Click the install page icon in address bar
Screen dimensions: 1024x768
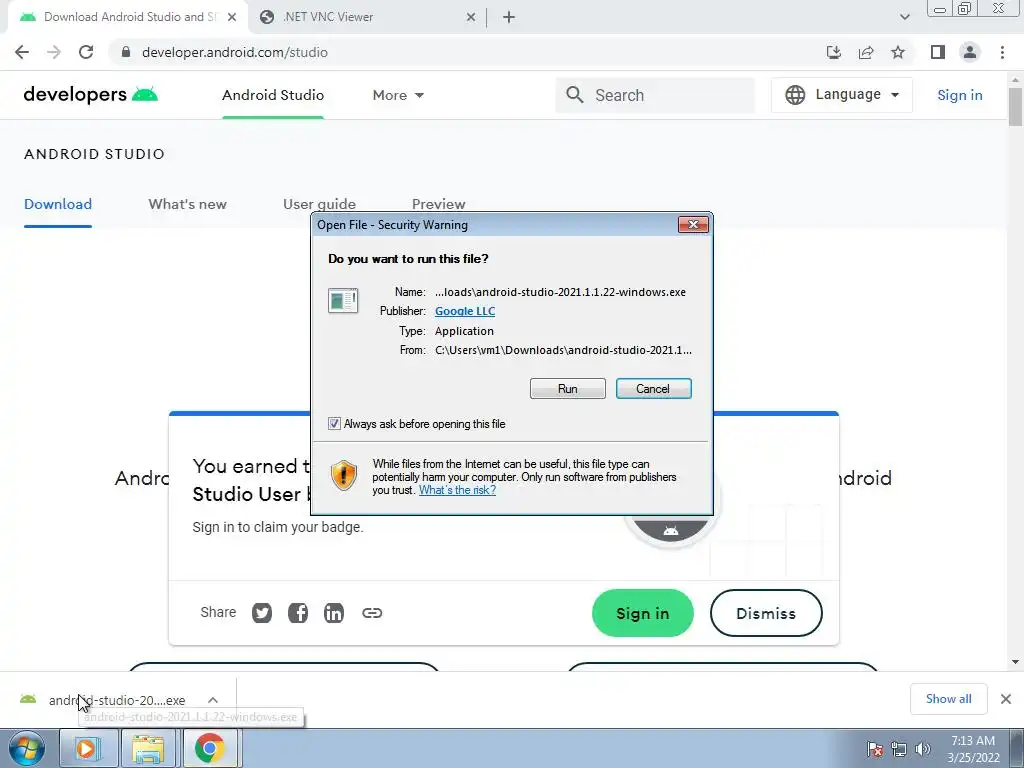tap(834, 52)
